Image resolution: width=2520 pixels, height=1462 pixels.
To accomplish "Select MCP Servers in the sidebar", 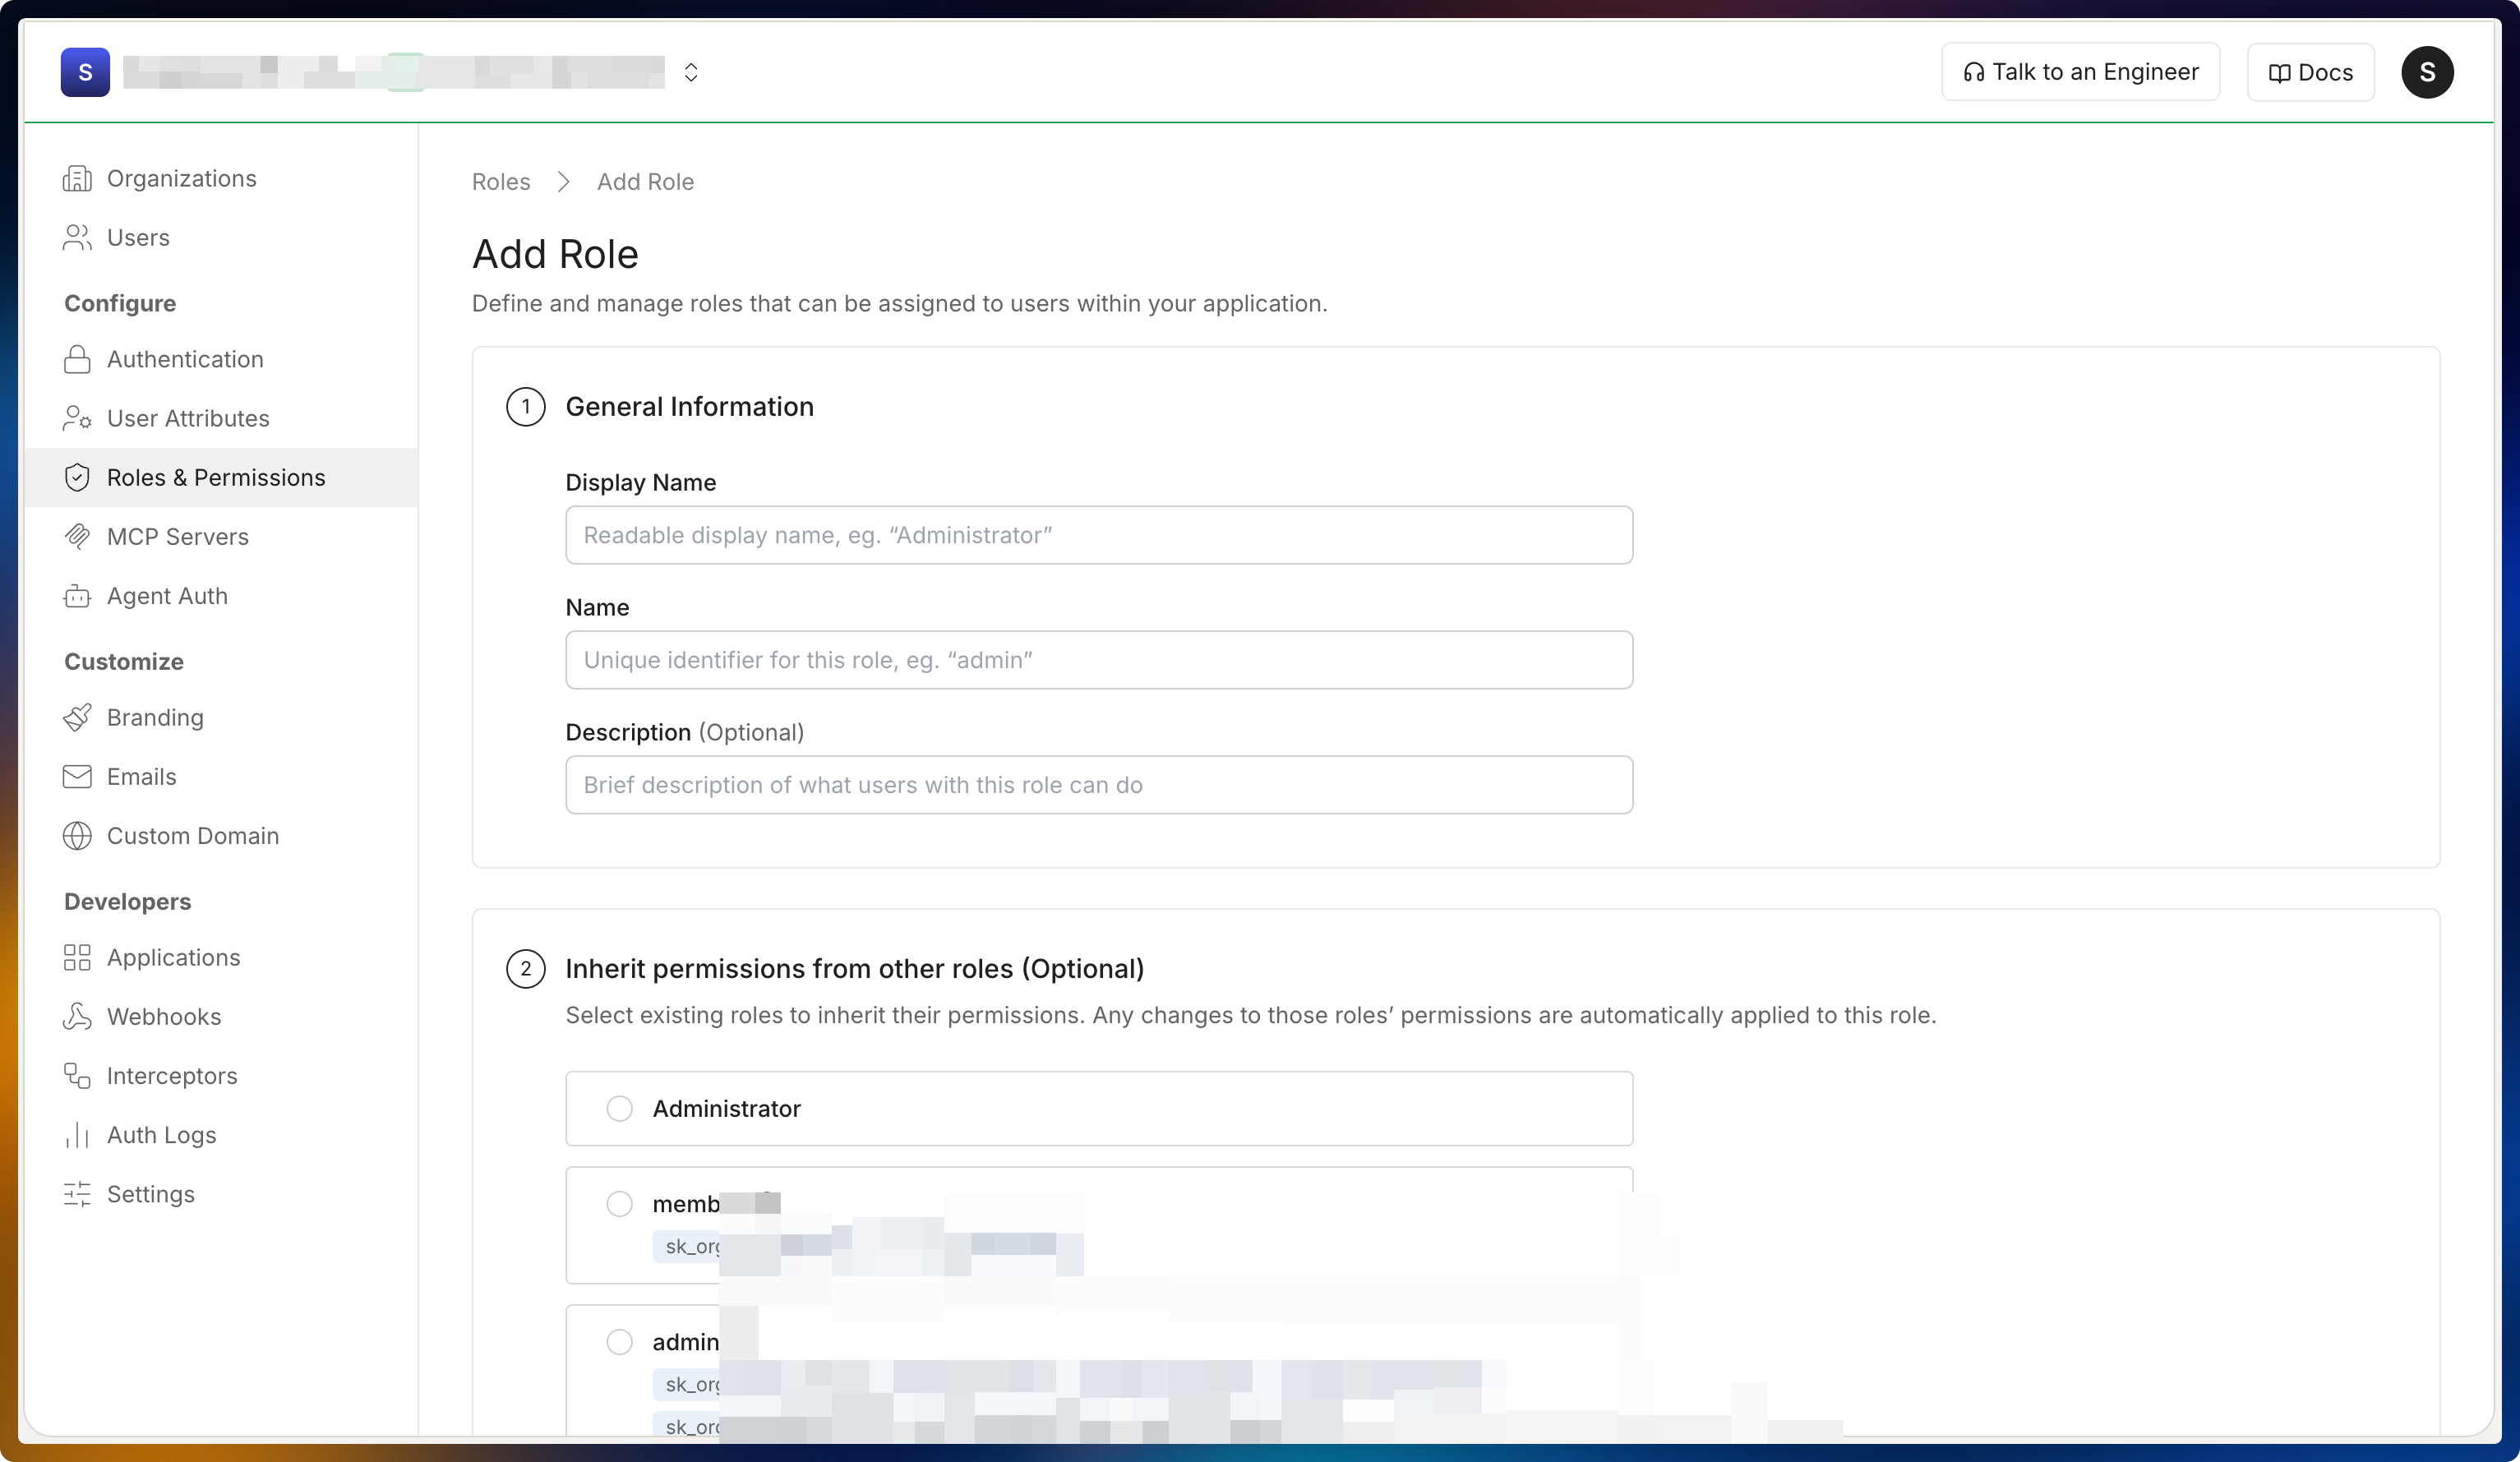I will click(178, 537).
